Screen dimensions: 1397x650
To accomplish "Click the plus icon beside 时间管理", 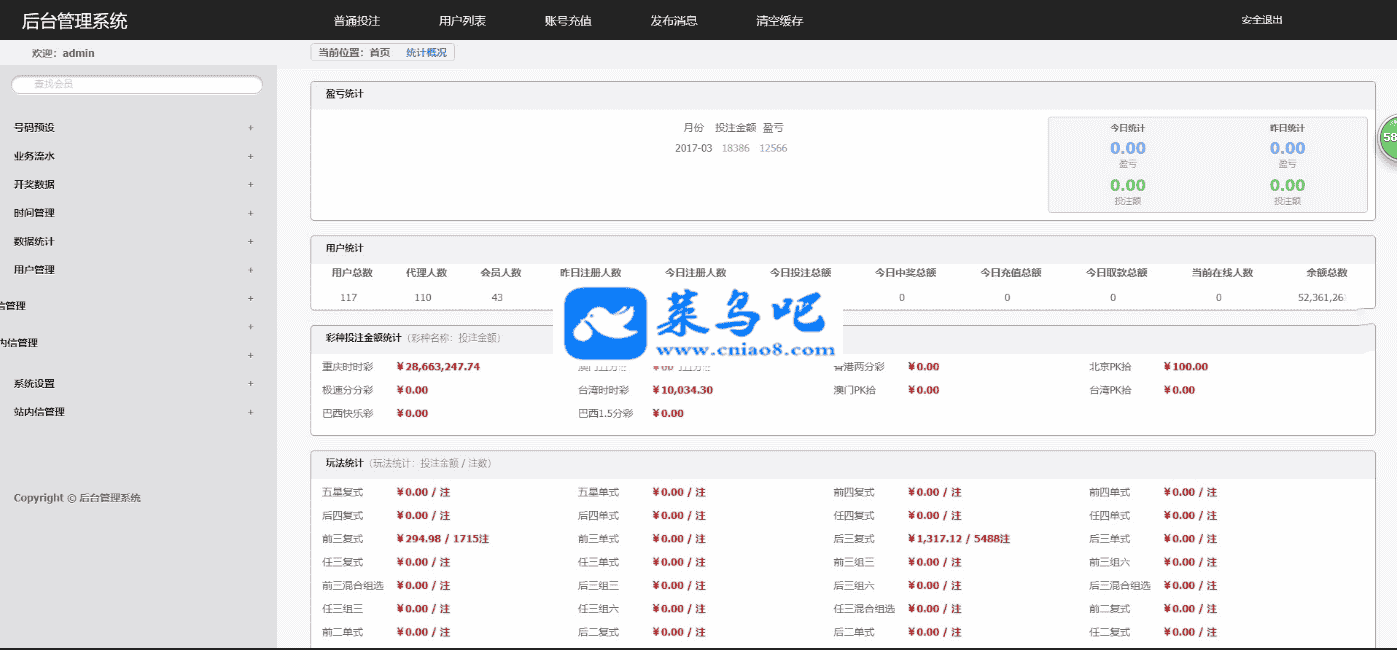I will (250, 213).
